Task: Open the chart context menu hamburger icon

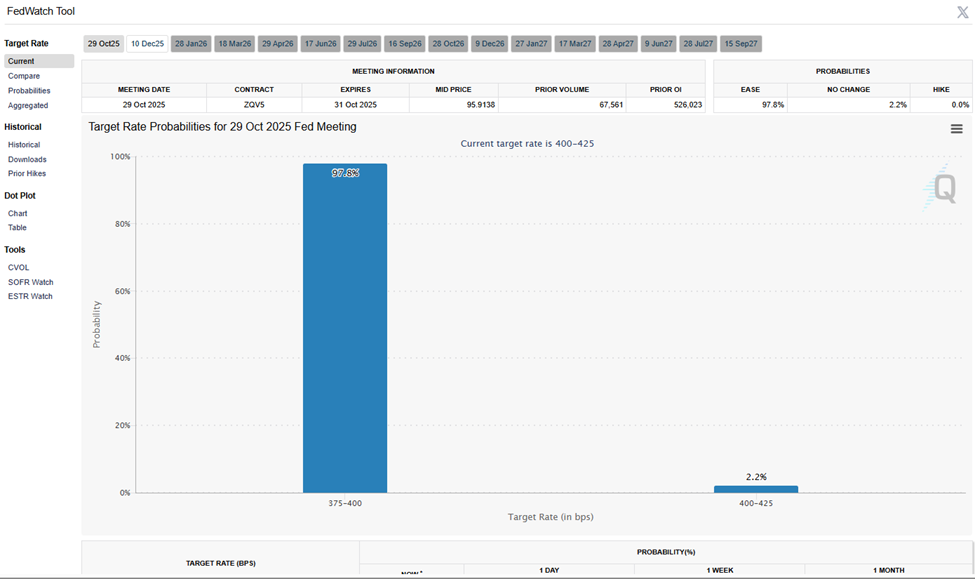Action: (x=956, y=129)
